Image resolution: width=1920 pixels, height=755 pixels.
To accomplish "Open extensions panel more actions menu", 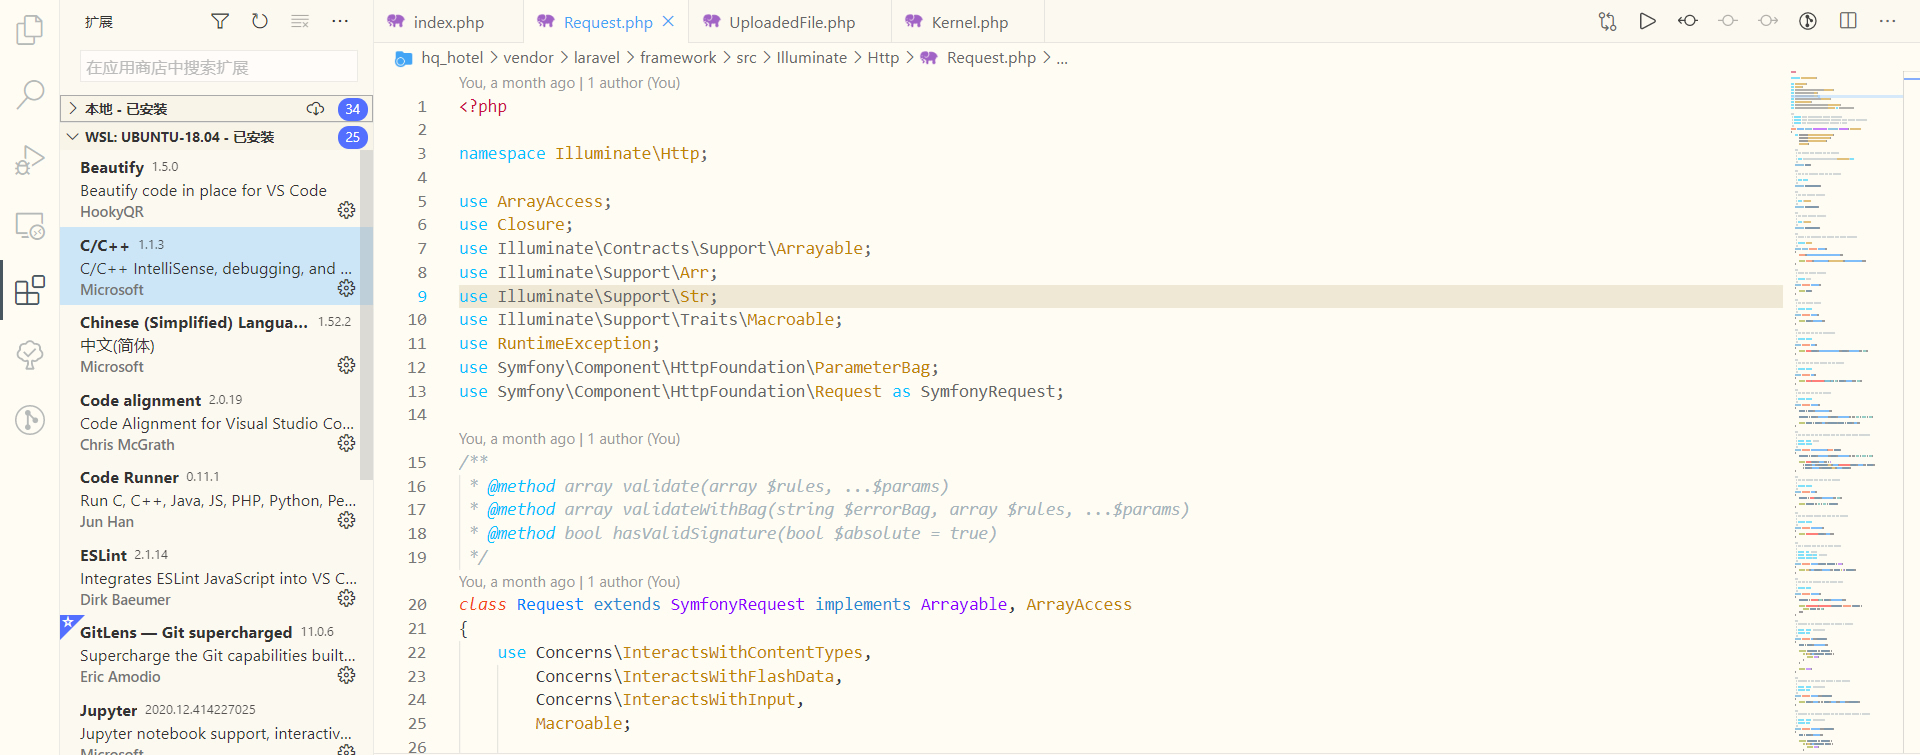I will coord(340,21).
